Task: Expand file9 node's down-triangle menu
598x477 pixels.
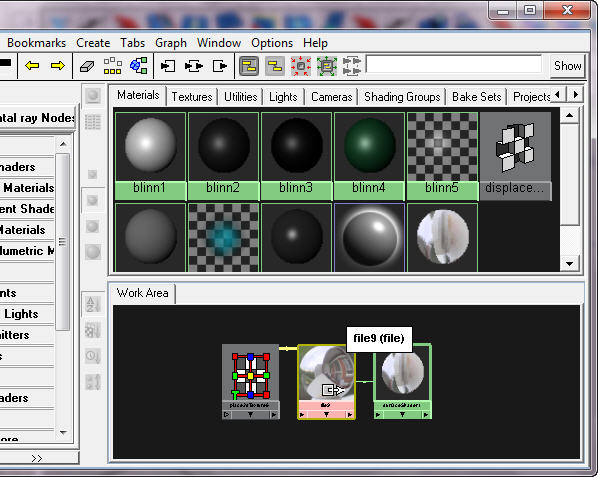Action: [326, 414]
